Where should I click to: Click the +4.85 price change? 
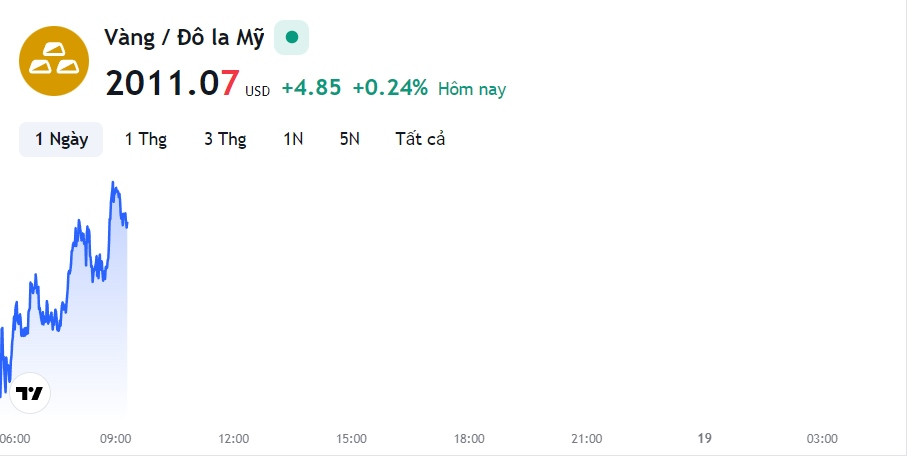coord(312,88)
